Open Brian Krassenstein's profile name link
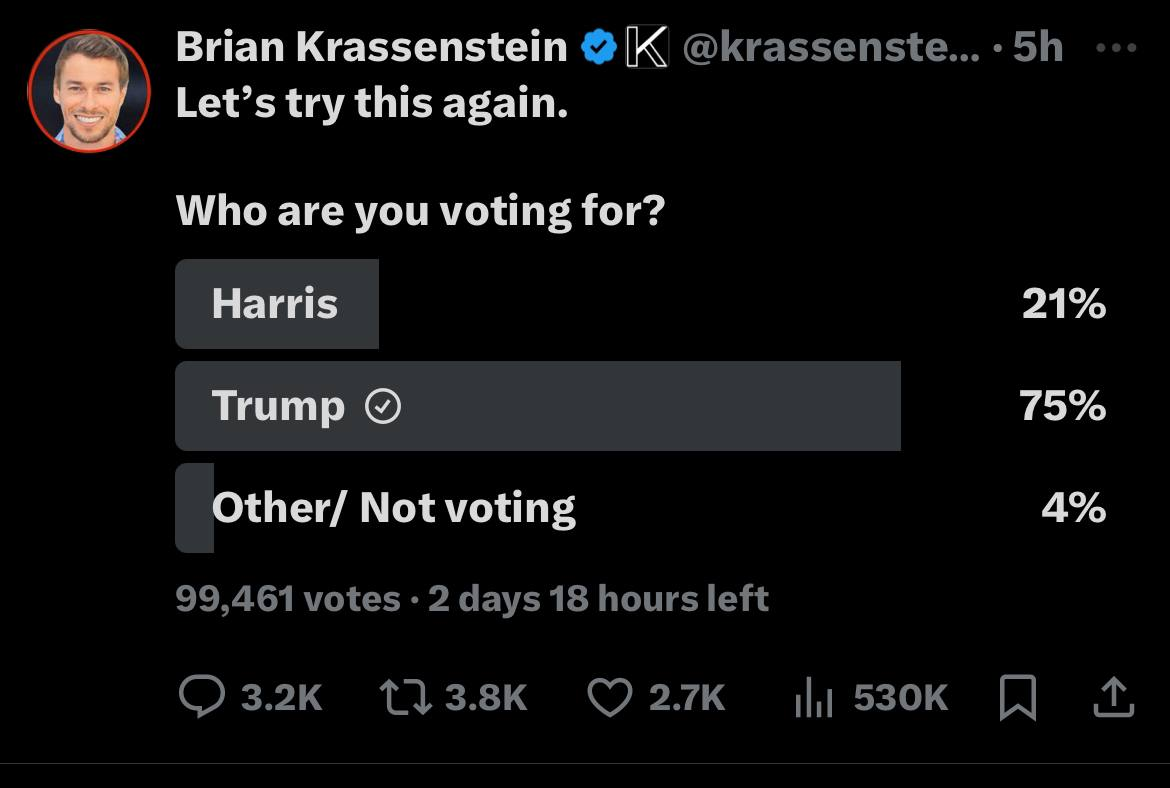Screen dimensions: 1170x788 pyautogui.click(x=372, y=47)
